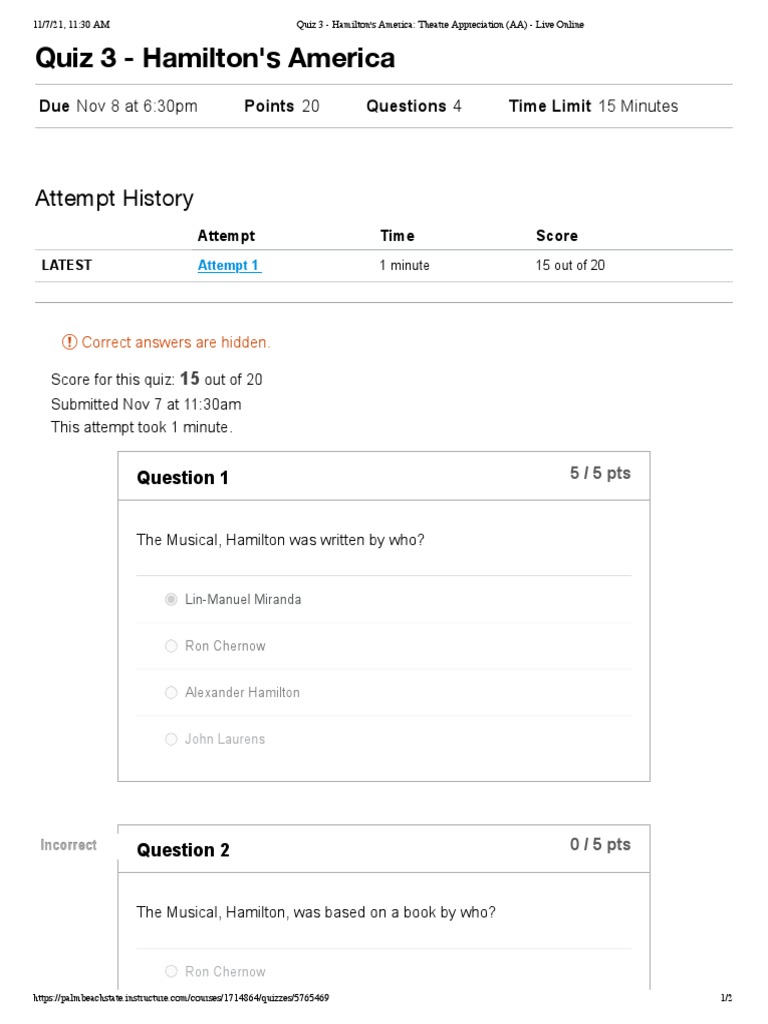
Task: Select the Lin-Manuel Miranda radio button
Action: (171, 599)
